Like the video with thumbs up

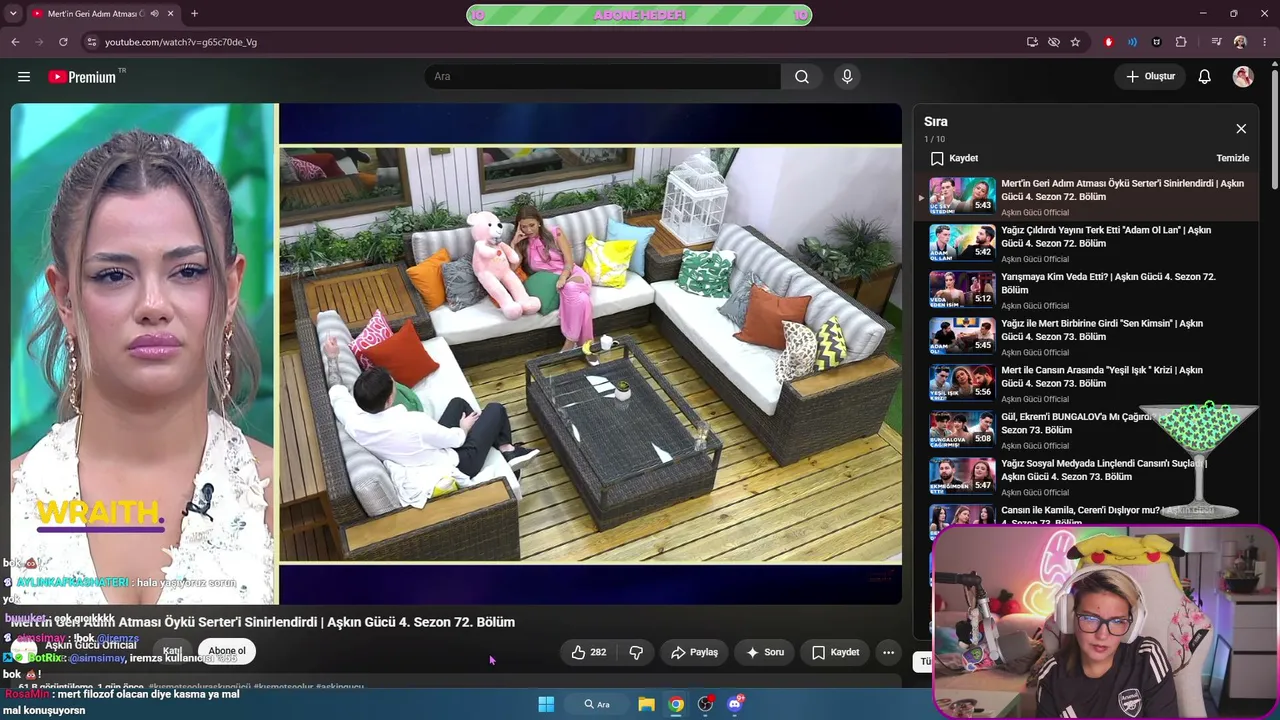589,652
